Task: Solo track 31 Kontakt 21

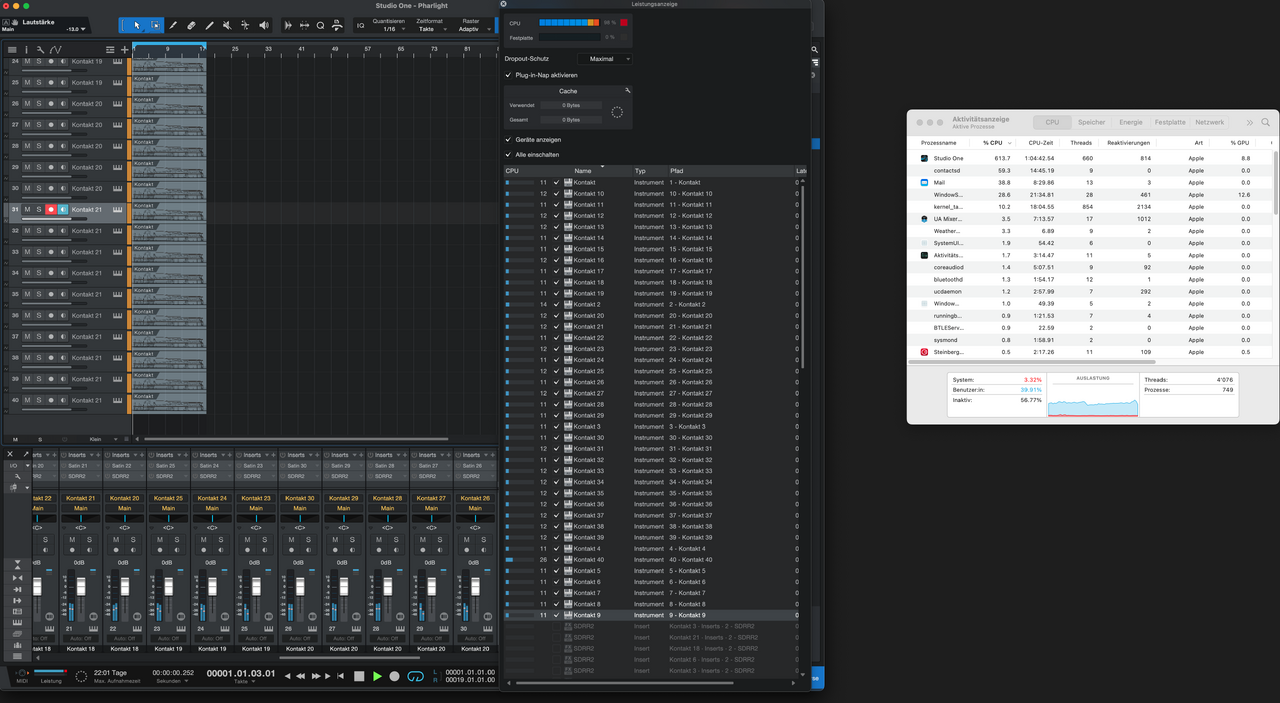Action: [39, 210]
